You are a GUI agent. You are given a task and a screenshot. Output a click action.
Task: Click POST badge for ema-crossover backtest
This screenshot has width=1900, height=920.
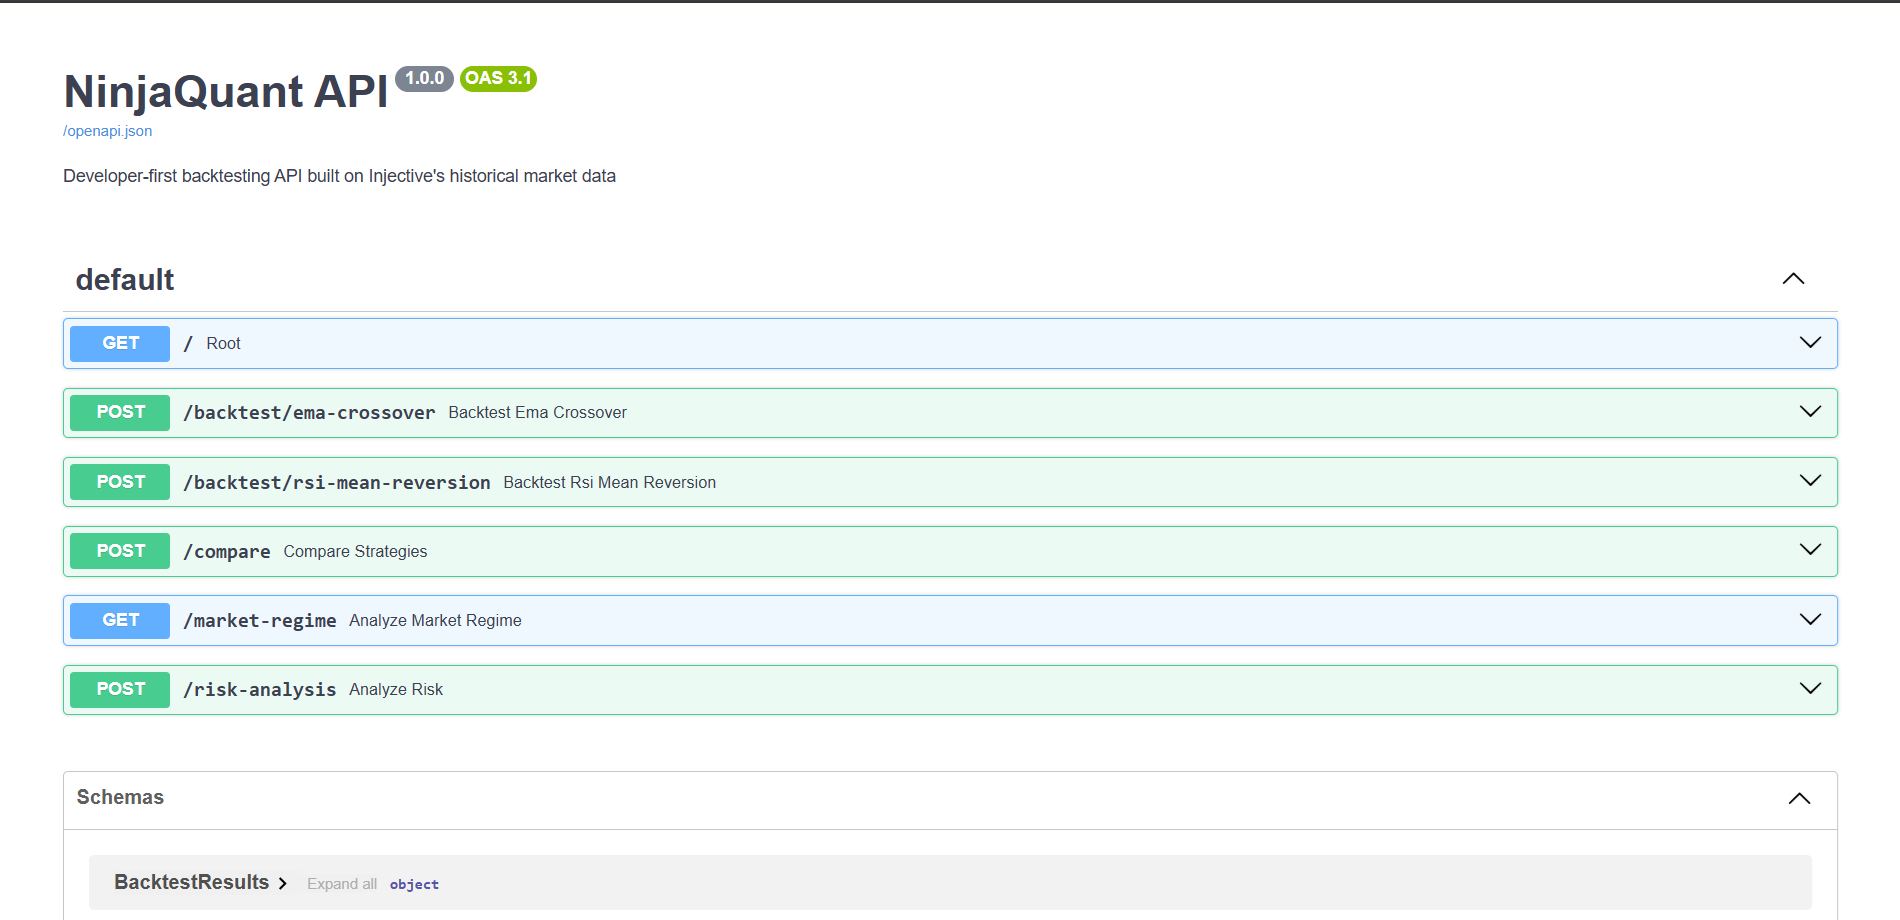point(120,412)
